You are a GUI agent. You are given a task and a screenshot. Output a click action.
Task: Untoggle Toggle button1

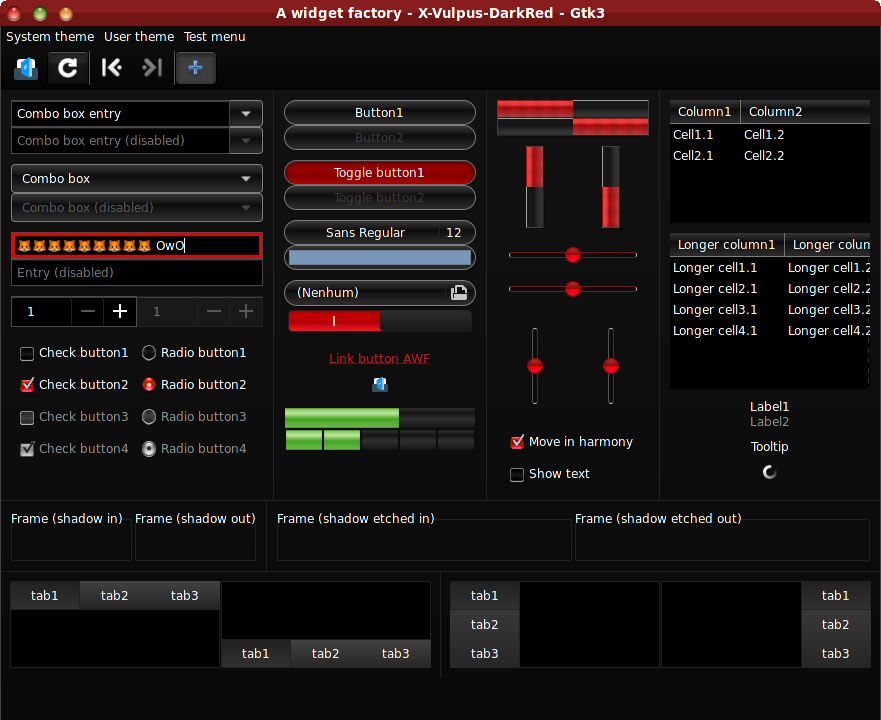(380, 173)
